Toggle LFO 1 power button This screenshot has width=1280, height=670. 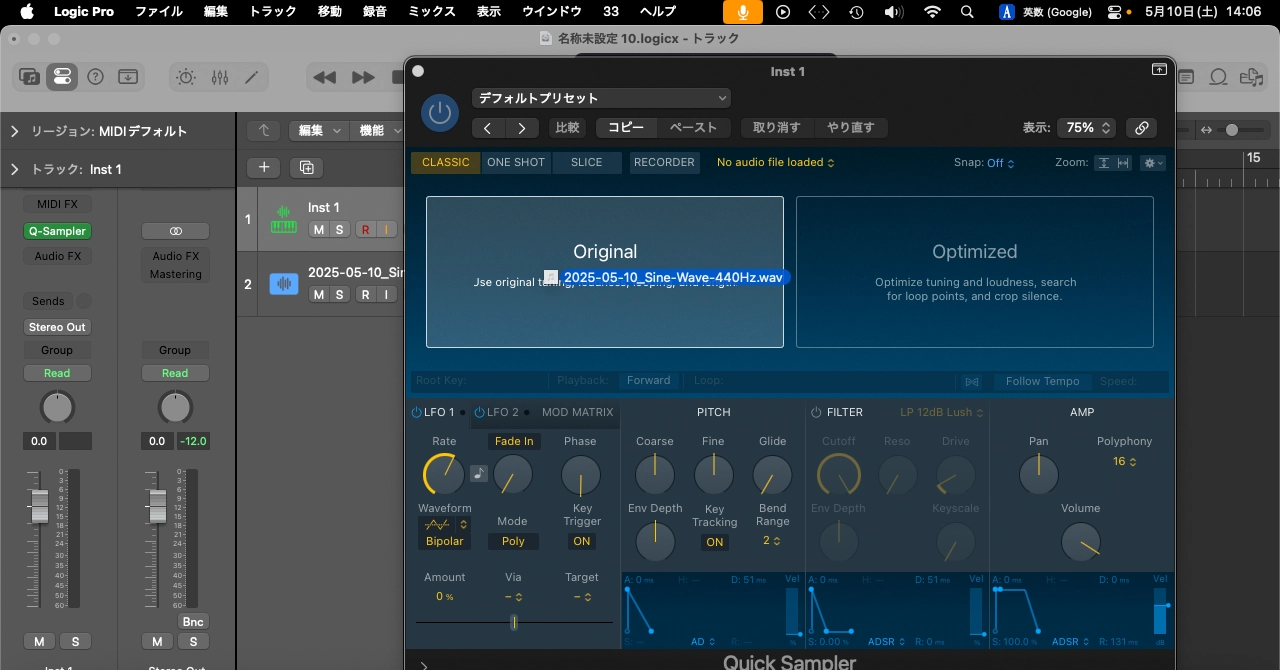(417, 412)
